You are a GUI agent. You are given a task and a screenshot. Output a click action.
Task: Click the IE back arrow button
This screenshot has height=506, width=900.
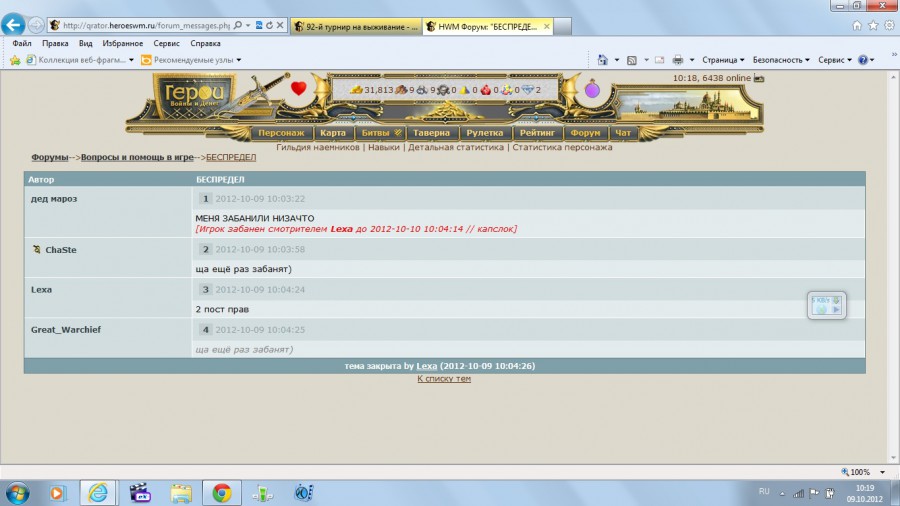(x=14, y=25)
